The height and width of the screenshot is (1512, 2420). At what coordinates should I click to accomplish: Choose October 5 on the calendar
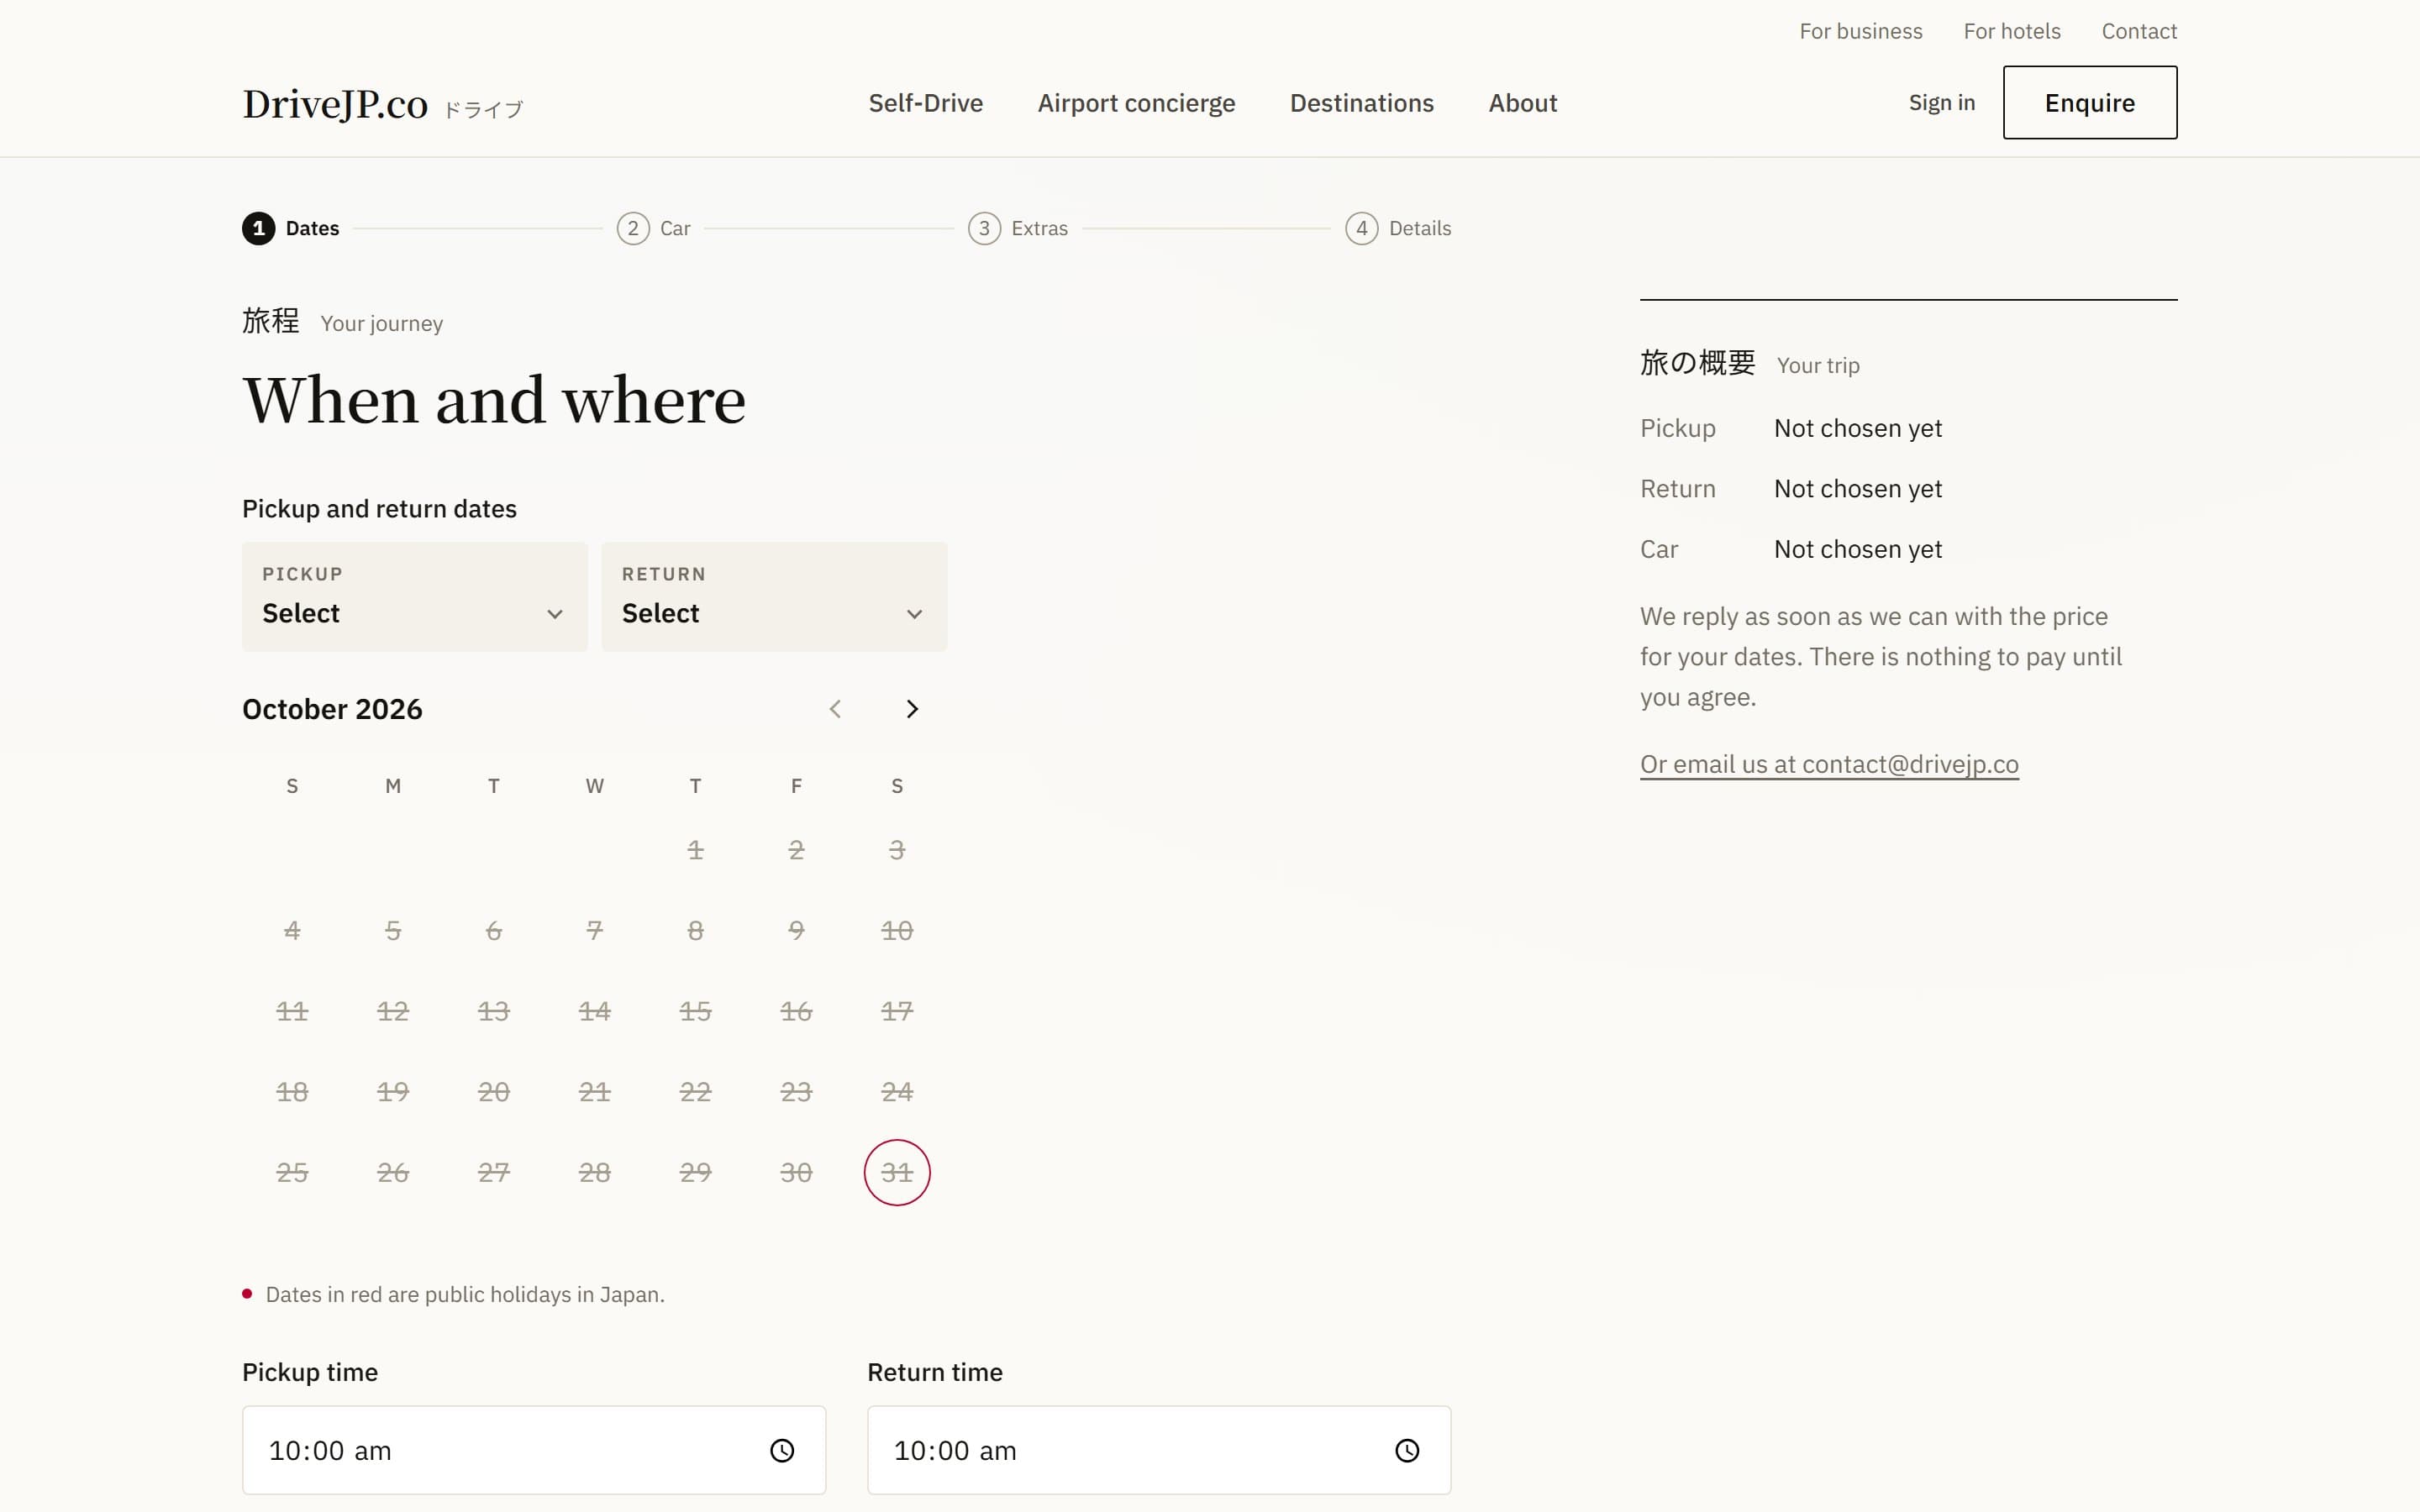pos(393,931)
